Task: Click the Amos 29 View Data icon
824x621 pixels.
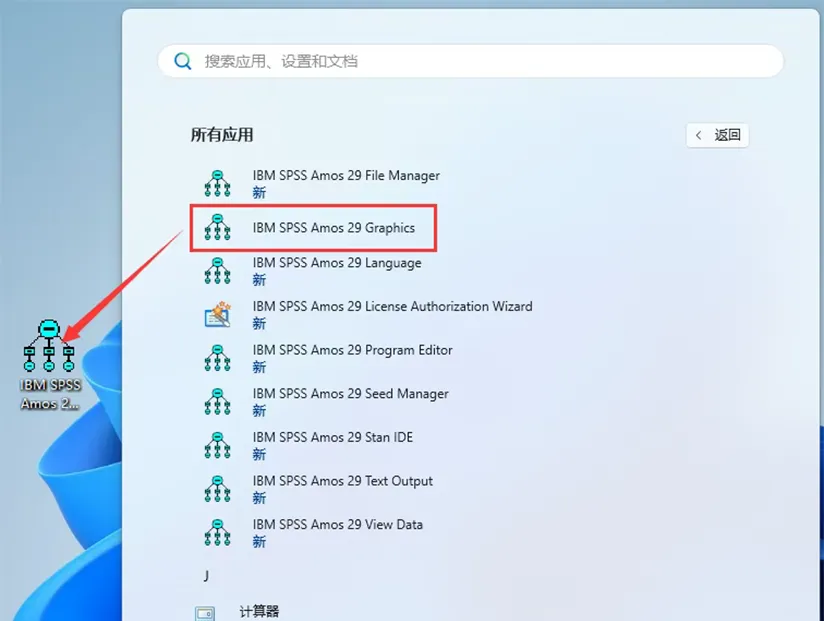Action: coord(218,533)
